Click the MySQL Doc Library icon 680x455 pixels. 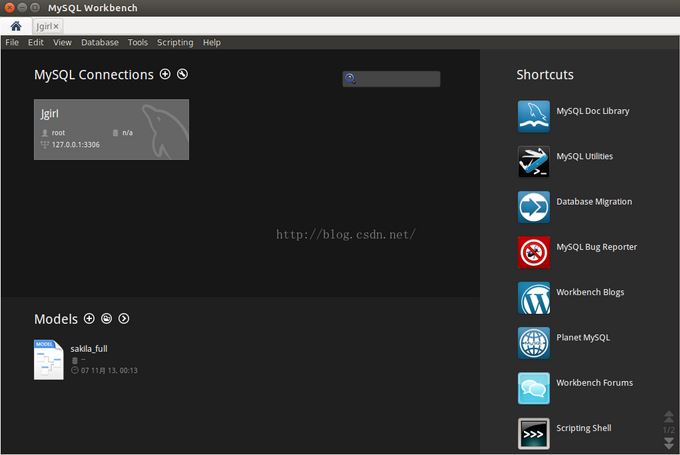[x=533, y=116]
